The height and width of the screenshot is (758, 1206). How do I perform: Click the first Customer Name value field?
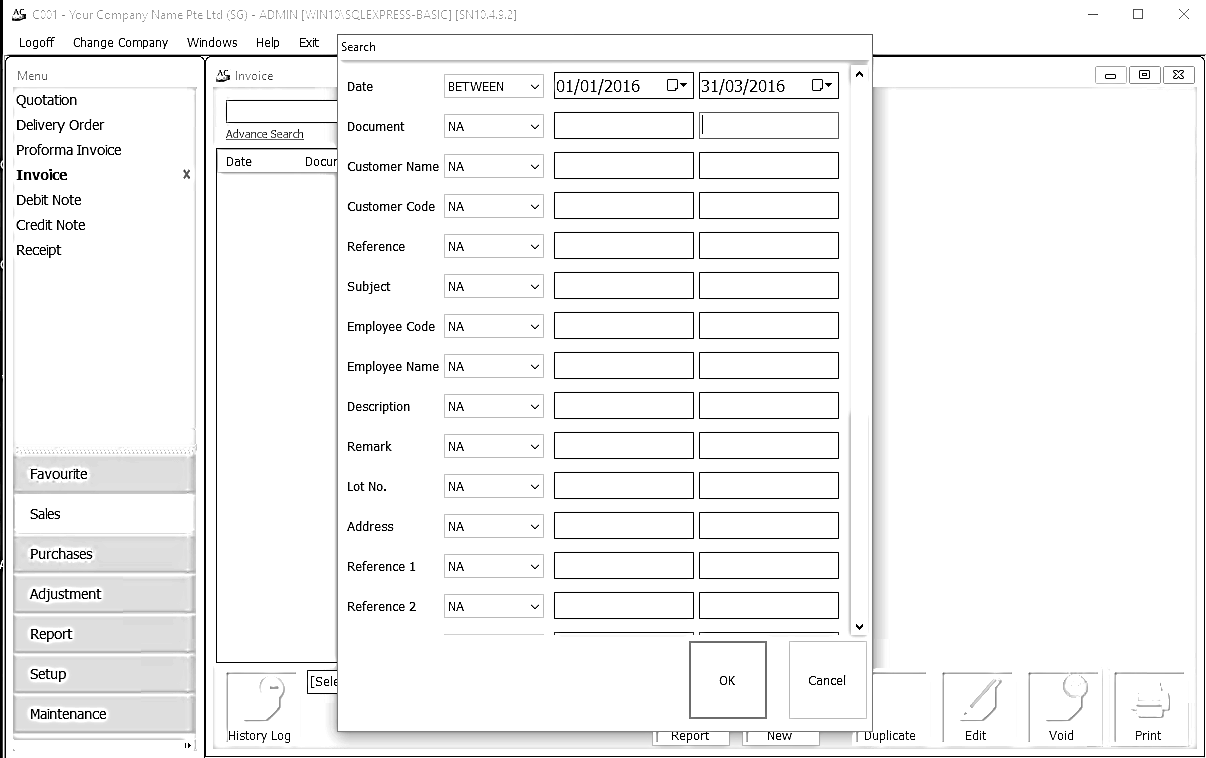pyautogui.click(x=624, y=166)
